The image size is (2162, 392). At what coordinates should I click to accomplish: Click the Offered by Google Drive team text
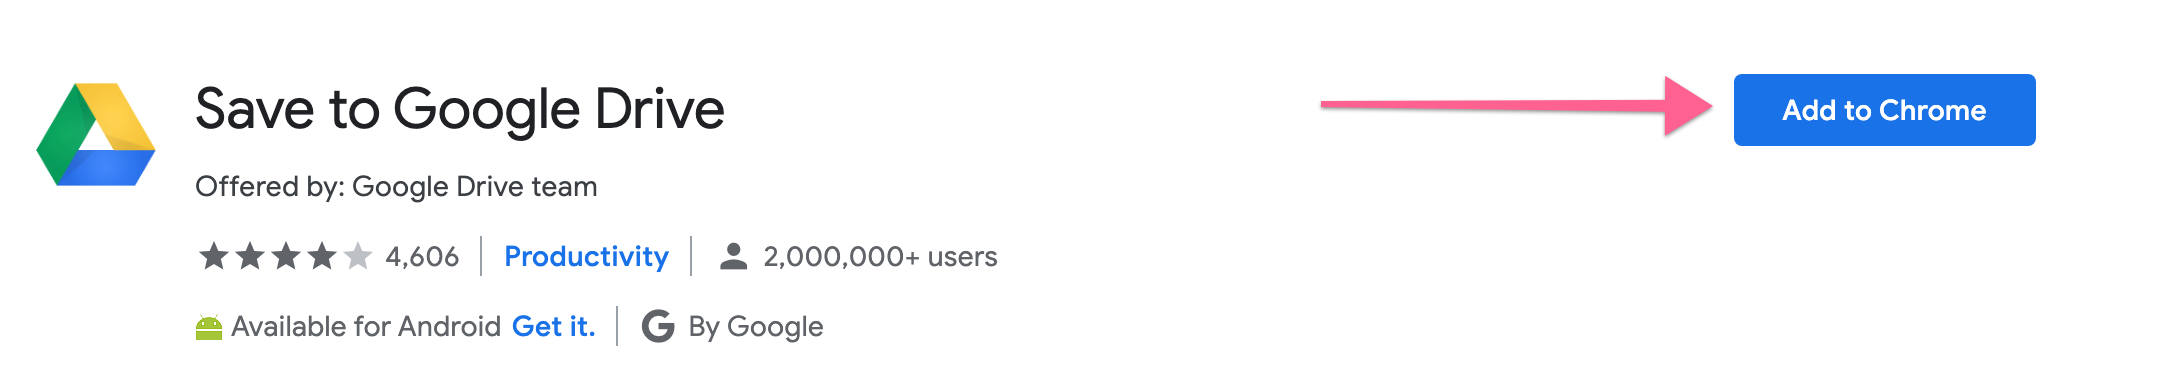[396, 187]
